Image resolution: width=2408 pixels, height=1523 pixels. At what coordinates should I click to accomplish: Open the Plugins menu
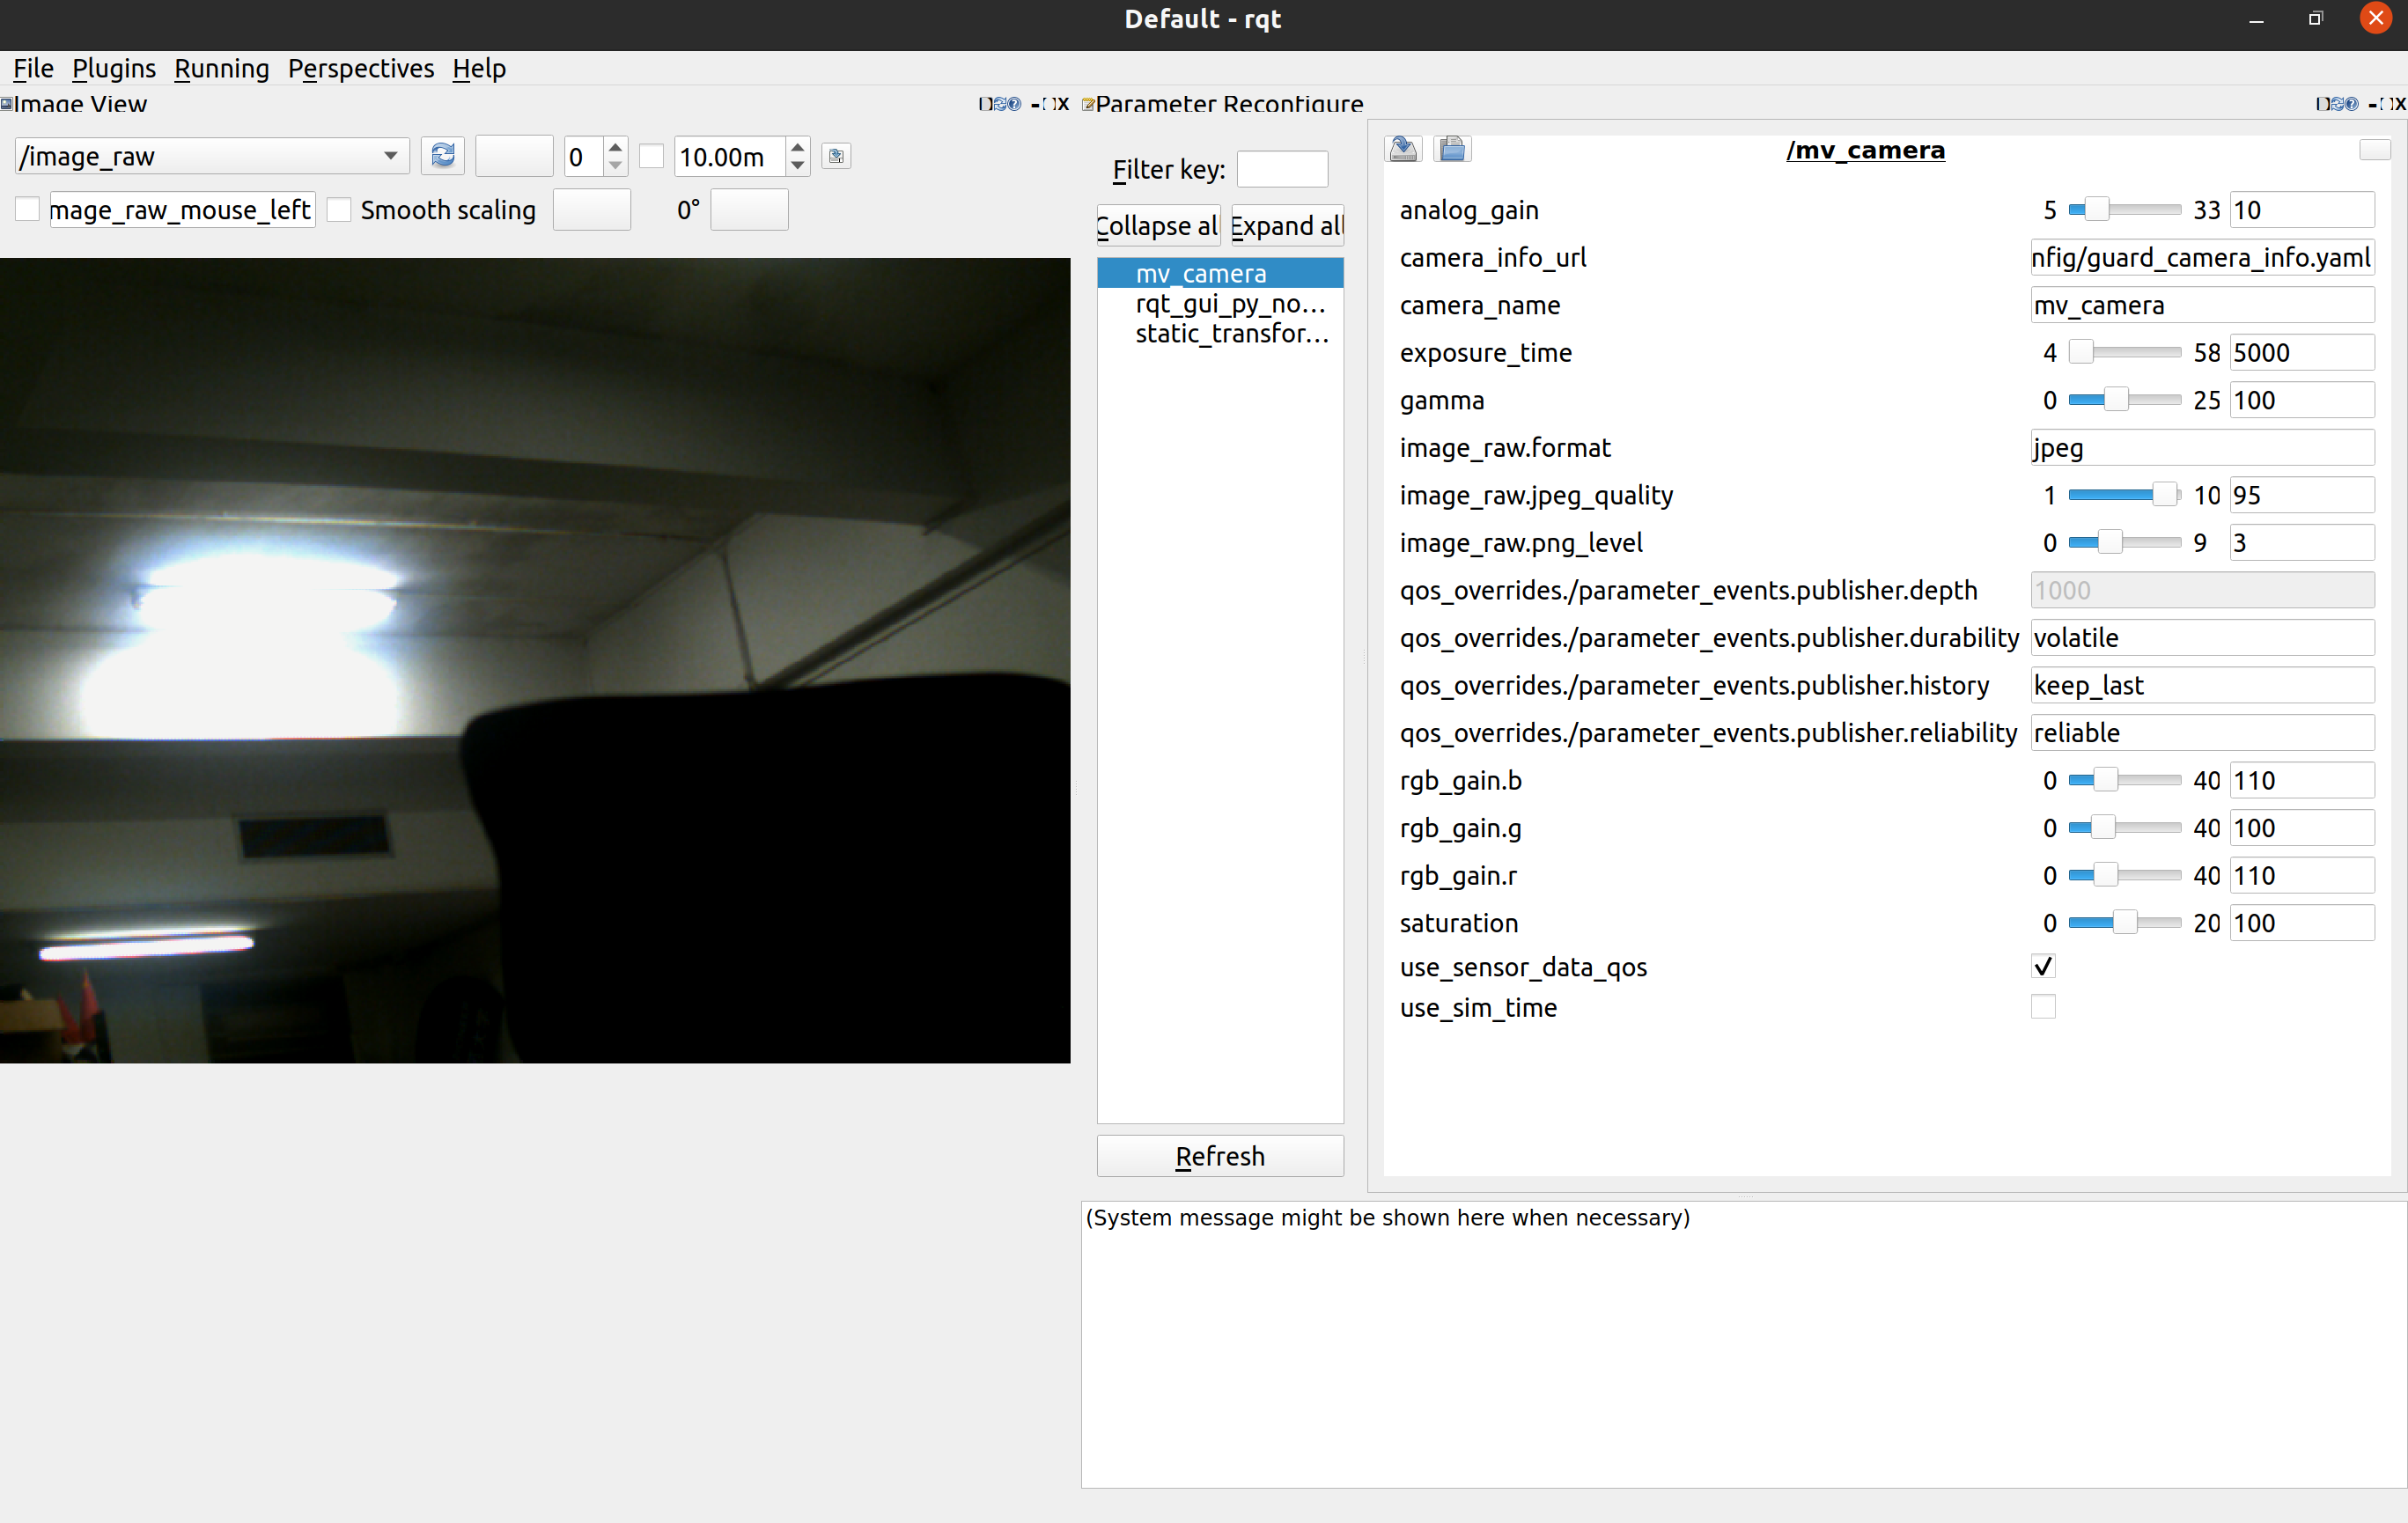[x=114, y=68]
